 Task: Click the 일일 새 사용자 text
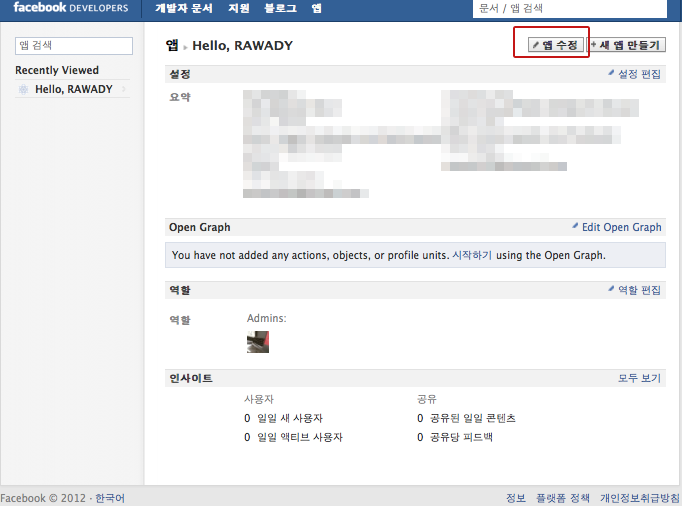[x=290, y=418]
